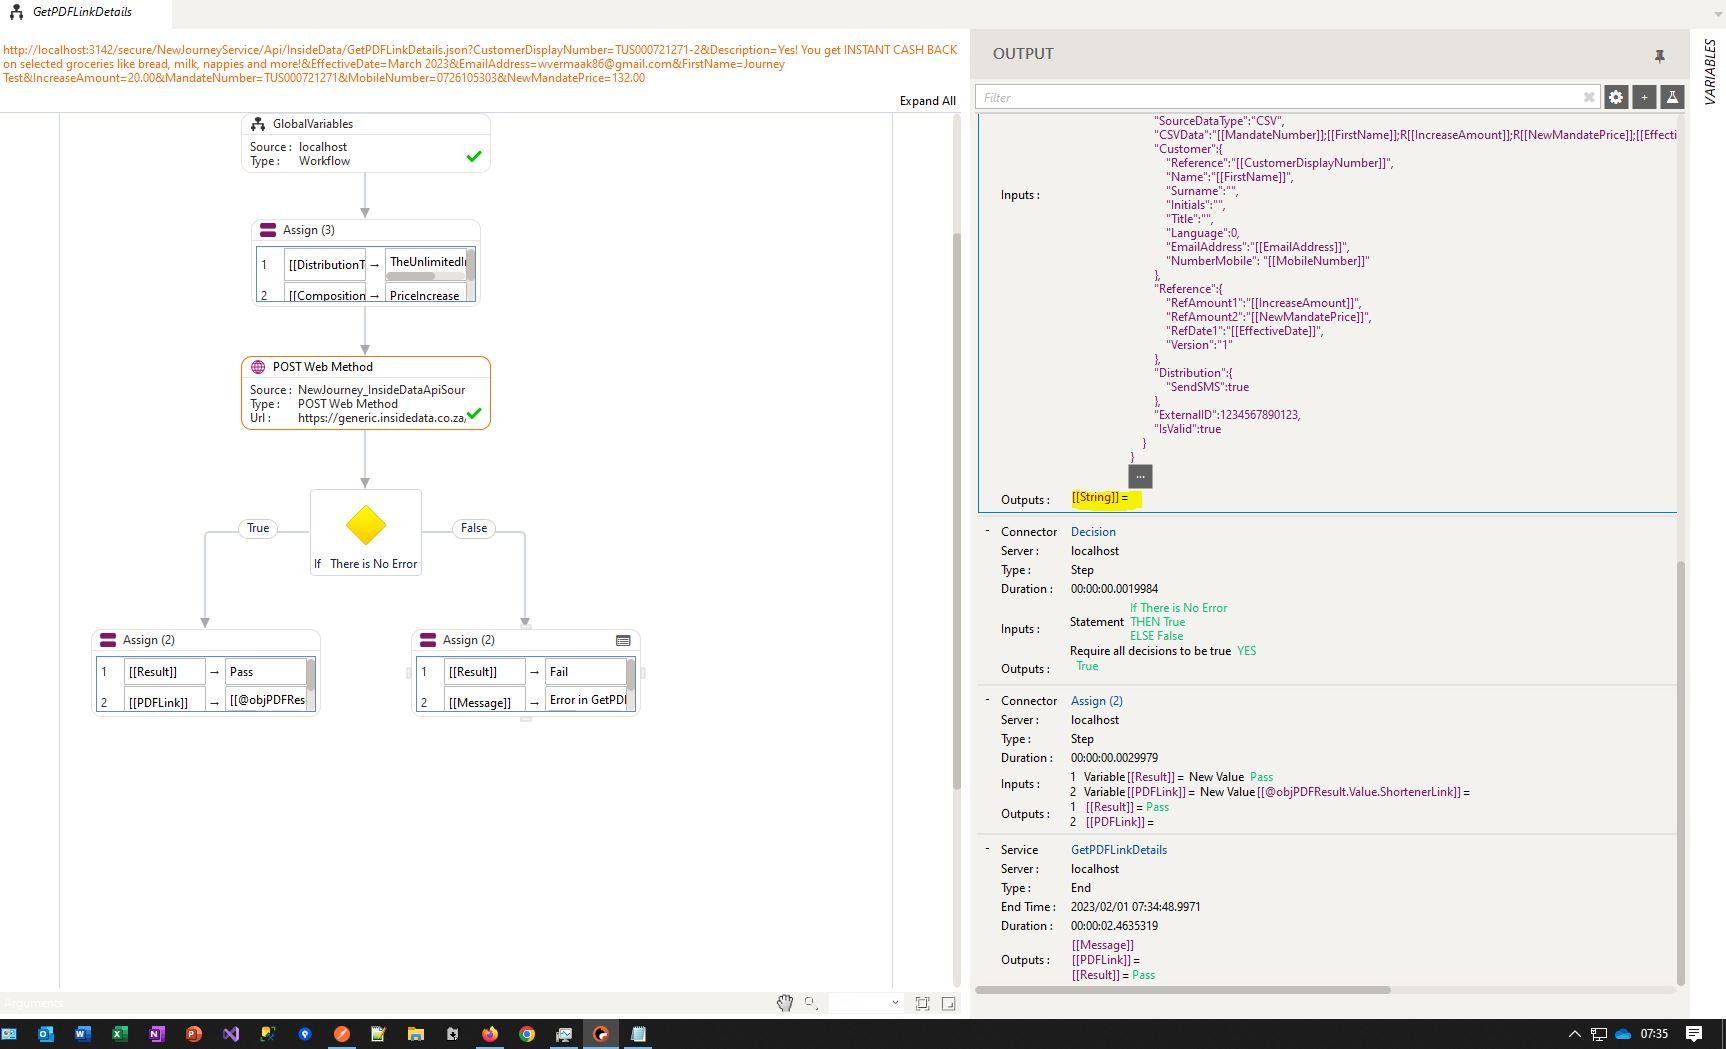Click the [[DistributionT variable field in Assign (3)
This screenshot has height=1049, width=1726.
(x=326, y=265)
